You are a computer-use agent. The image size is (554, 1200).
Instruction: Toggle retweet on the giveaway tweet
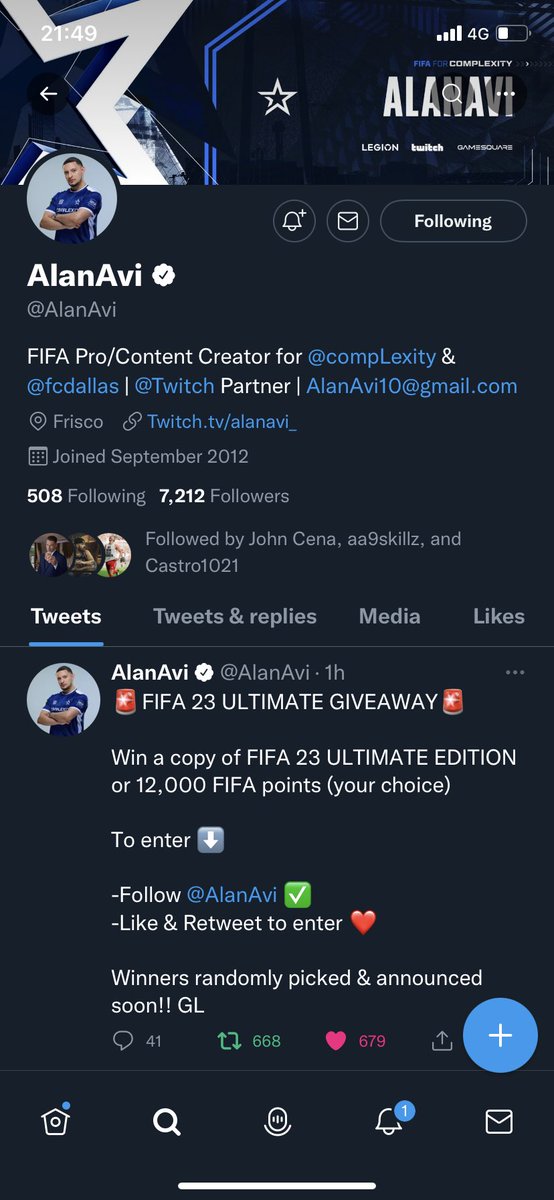click(250, 1041)
